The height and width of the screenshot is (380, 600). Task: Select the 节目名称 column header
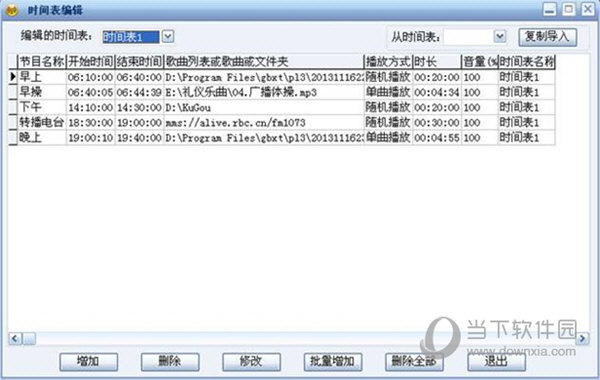point(42,62)
